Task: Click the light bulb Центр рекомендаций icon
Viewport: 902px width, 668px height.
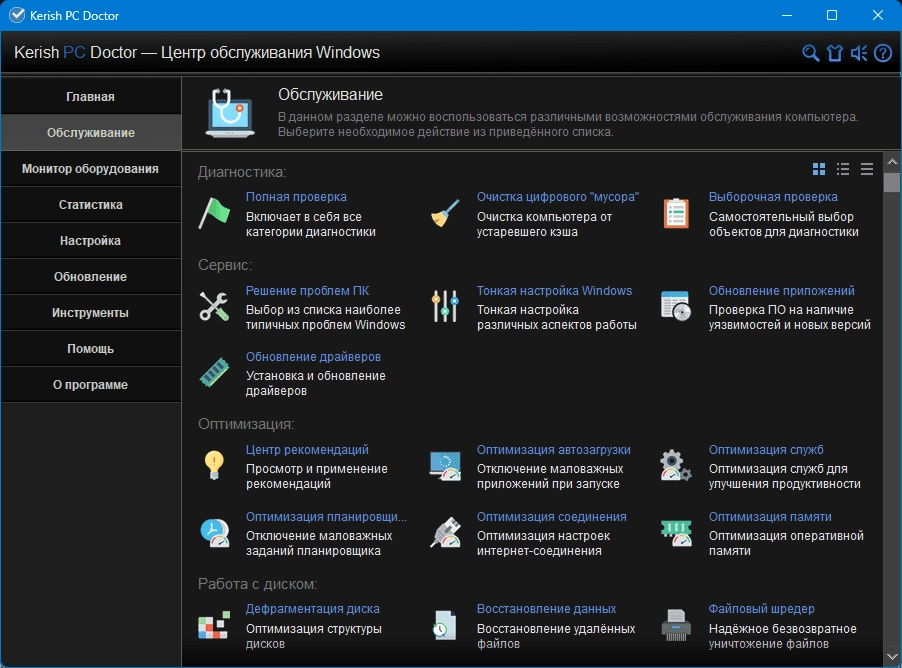Action: pyautogui.click(x=214, y=465)
